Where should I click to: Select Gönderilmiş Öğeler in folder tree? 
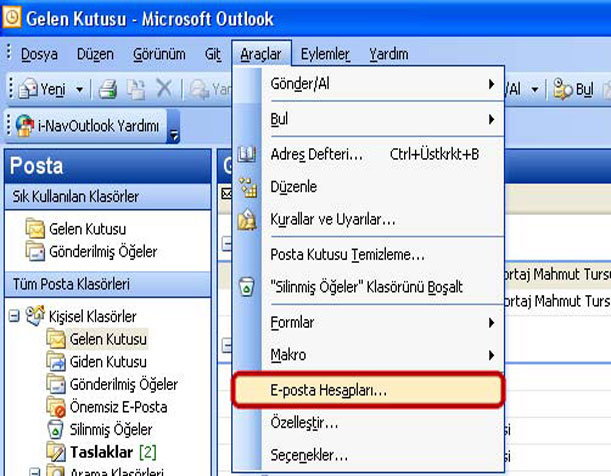coord(124,384)
